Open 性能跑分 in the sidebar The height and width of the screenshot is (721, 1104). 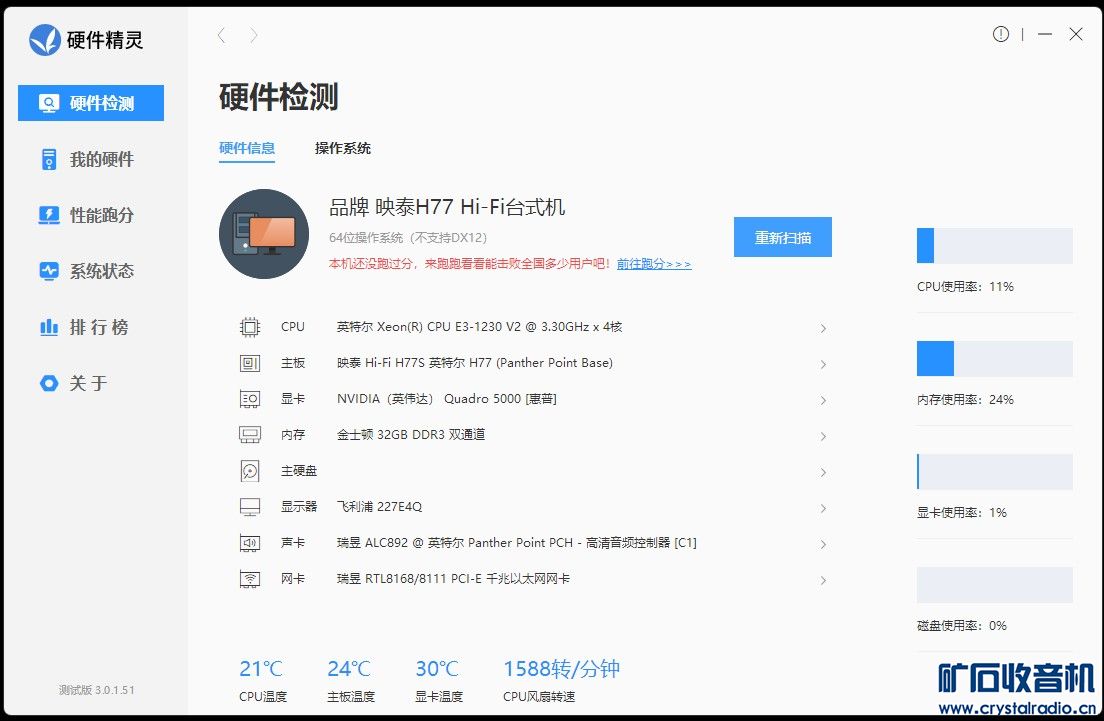pos(91,215)
